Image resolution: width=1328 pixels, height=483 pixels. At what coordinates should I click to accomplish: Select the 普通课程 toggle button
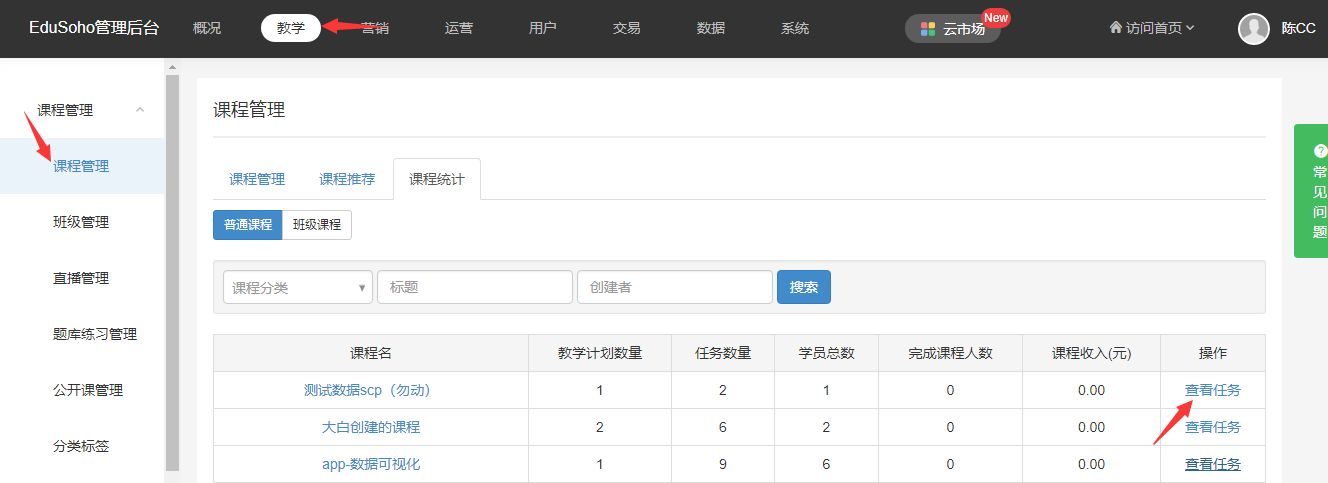(247, 225)
